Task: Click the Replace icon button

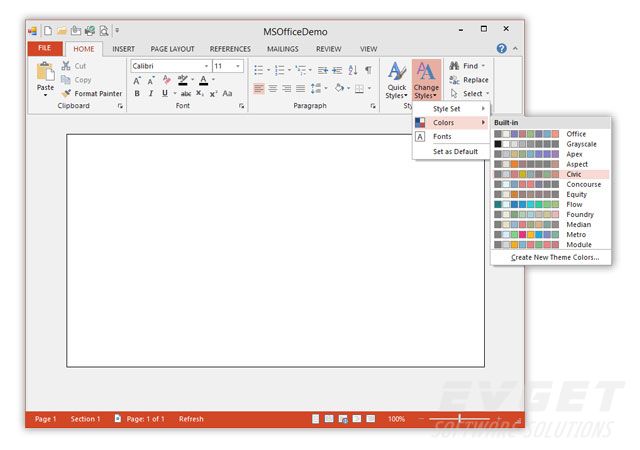Action: coord(469,80)
